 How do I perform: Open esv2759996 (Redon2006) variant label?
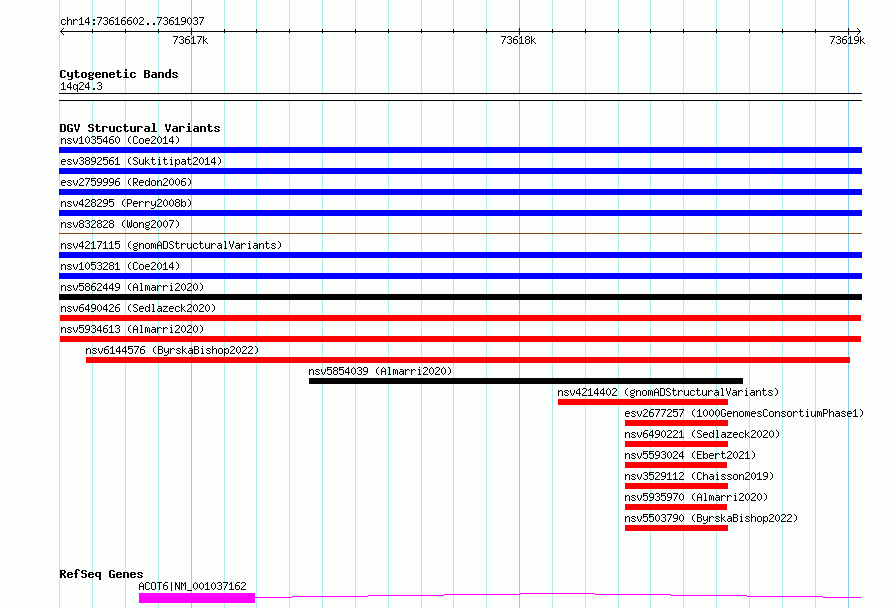126,182
